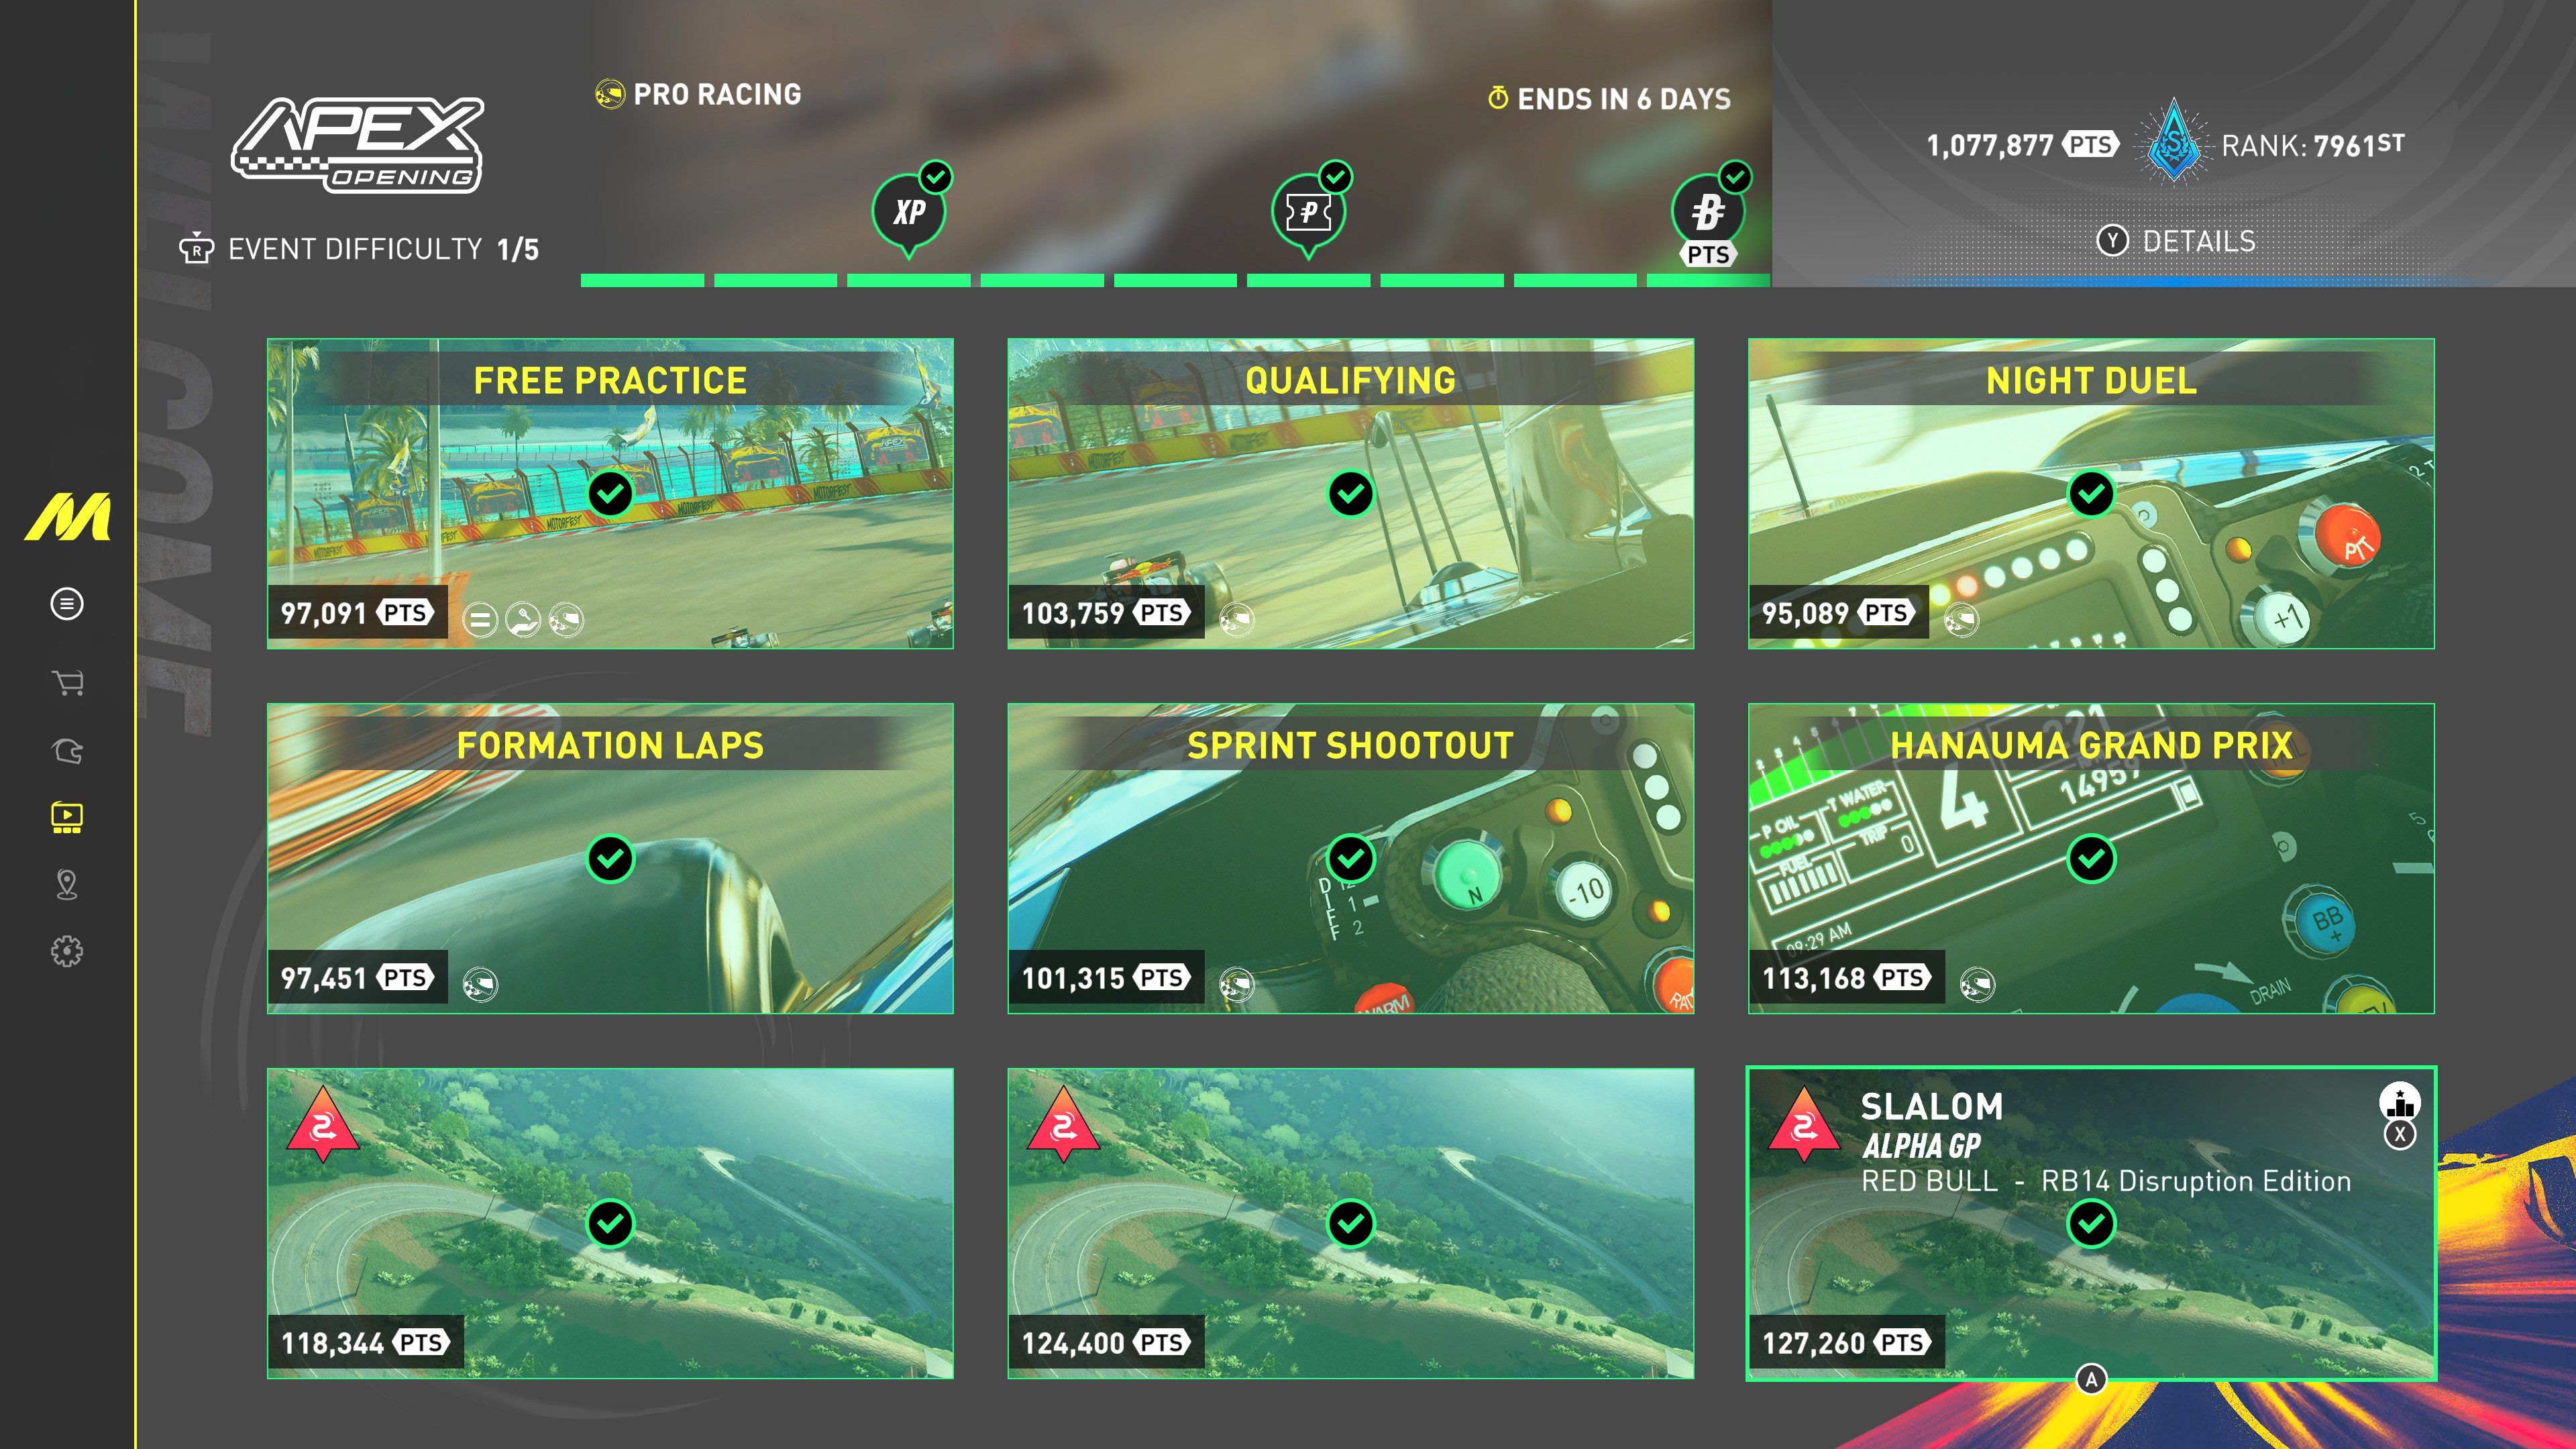Click the rank crest badge icon
2576x1449 pixels.
(2173, 142)
